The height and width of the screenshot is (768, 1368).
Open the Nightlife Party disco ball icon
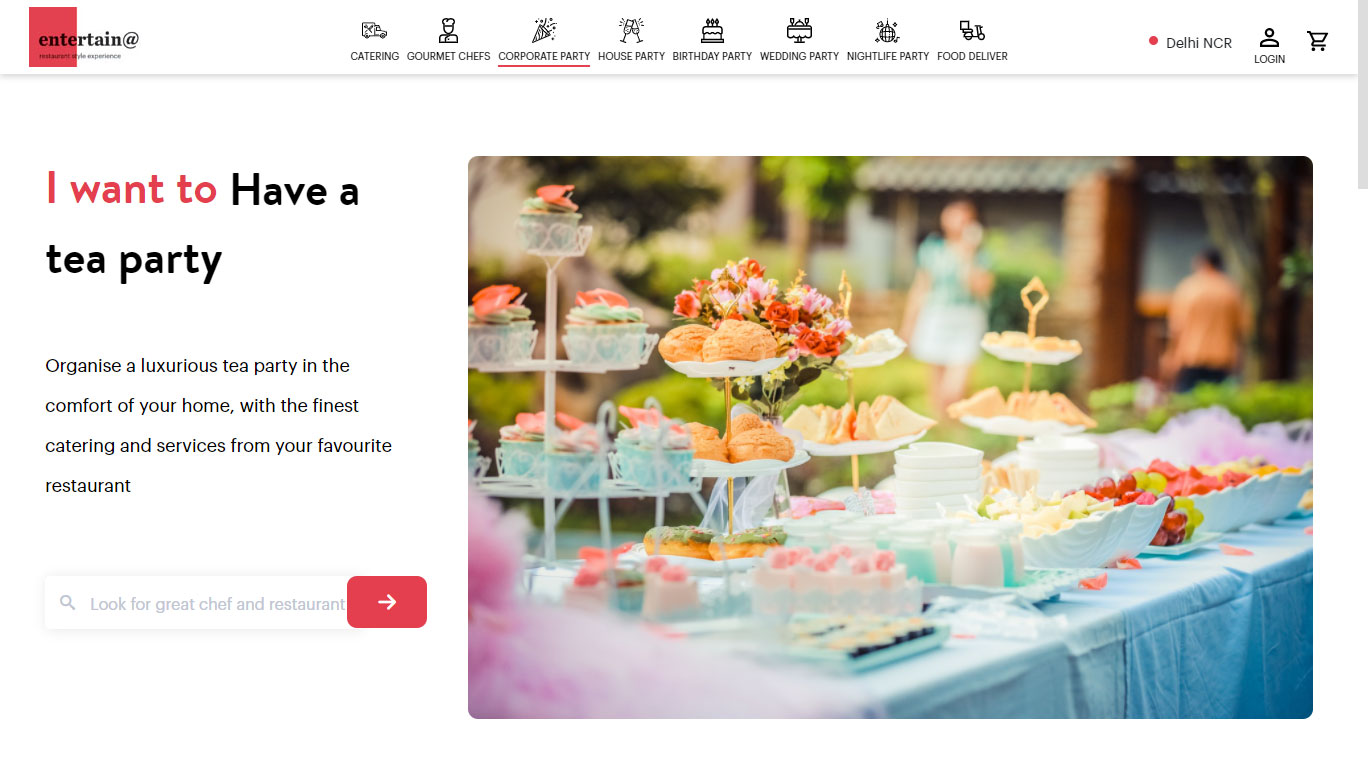pos(888,30)
